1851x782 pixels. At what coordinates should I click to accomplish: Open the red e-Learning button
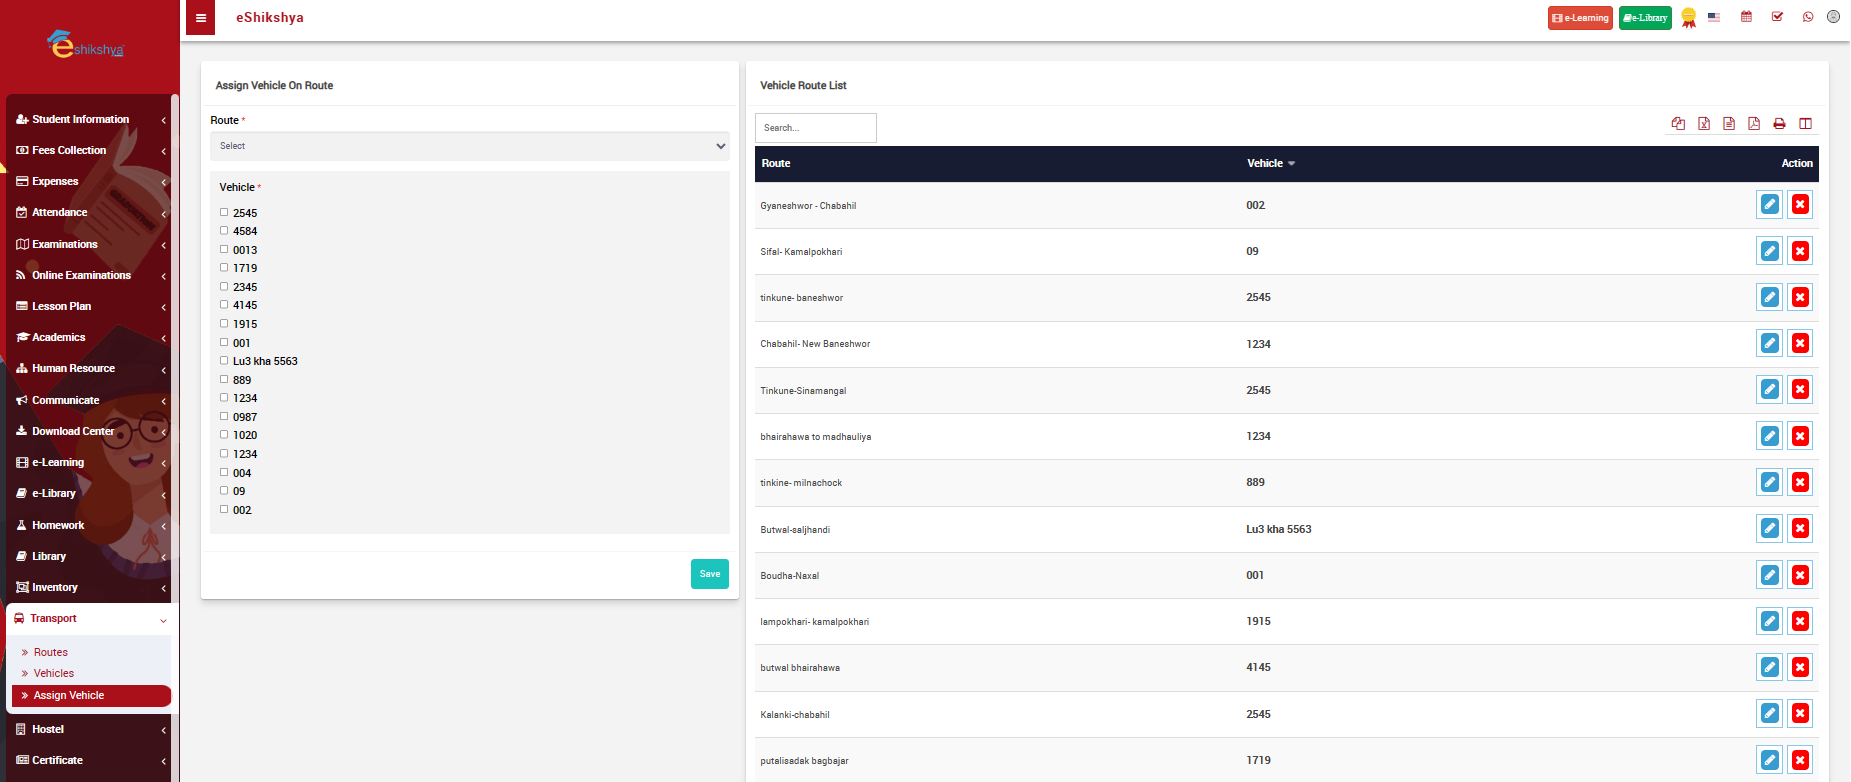click(1580, 18)
